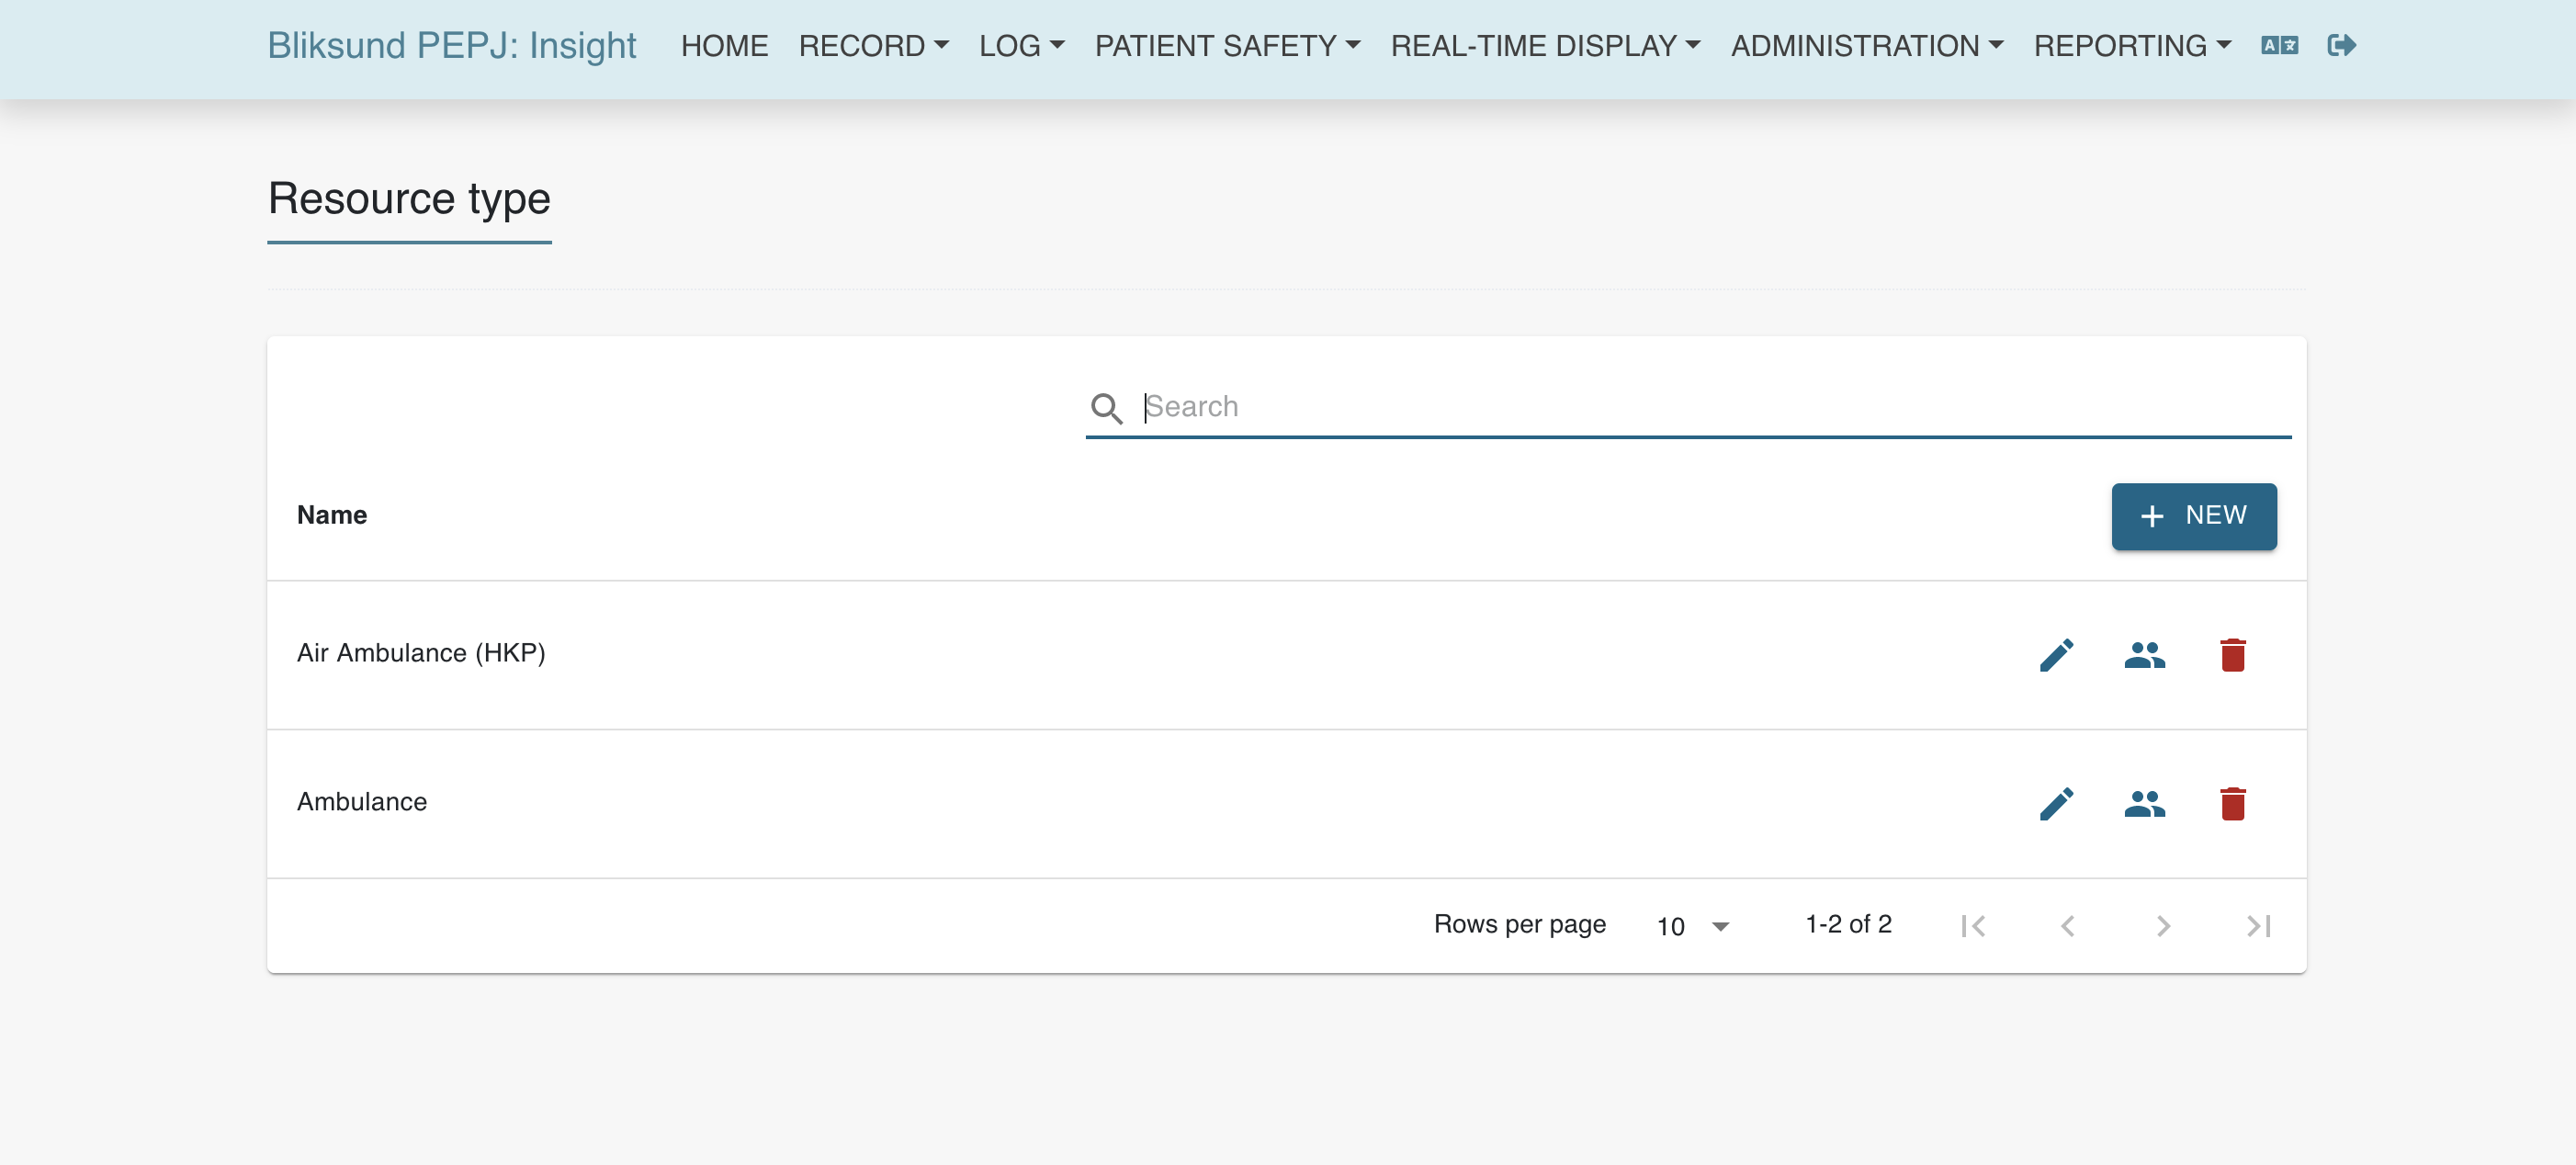
Task: Create a new resource type
Action: tap(2193, 516)
